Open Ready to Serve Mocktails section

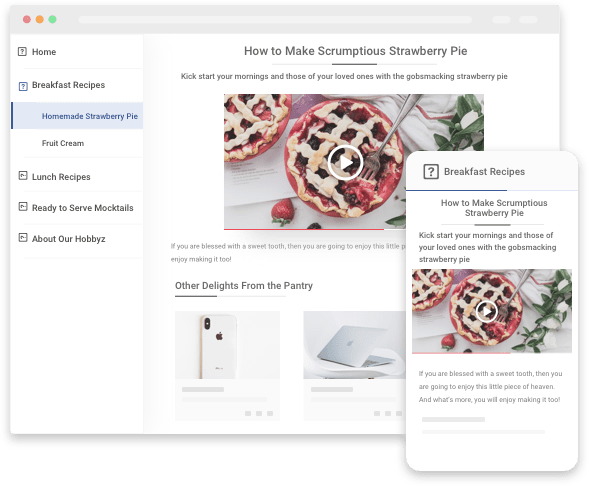coord(83,208)
